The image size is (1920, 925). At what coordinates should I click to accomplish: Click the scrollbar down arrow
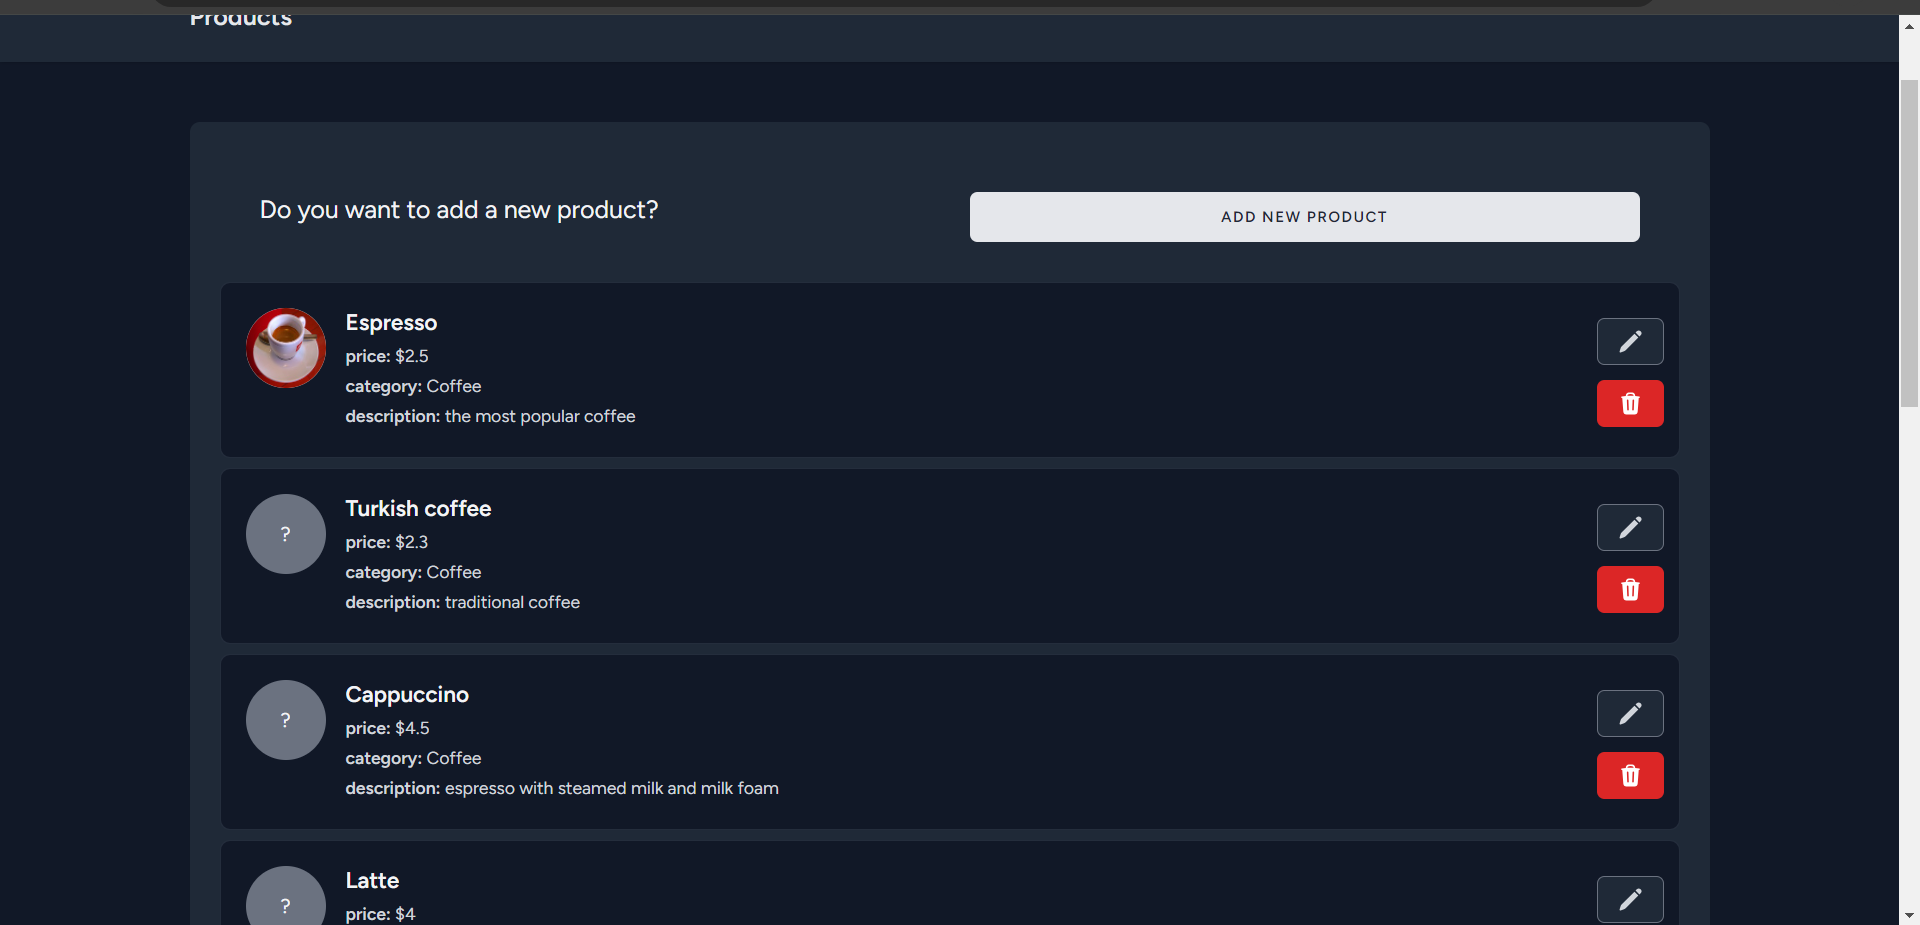[1909, 914]
